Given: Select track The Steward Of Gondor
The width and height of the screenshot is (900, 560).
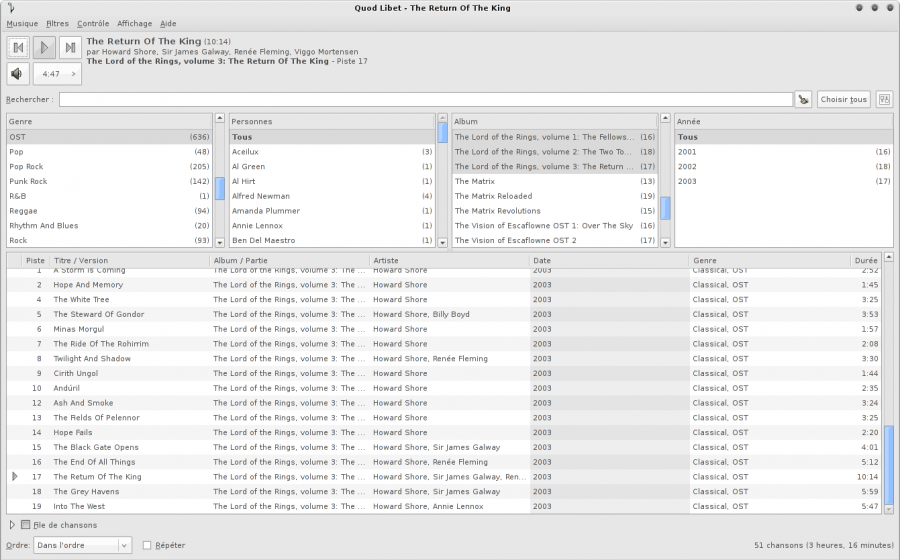Looking at the screenshot, I should tap(444, 314).
